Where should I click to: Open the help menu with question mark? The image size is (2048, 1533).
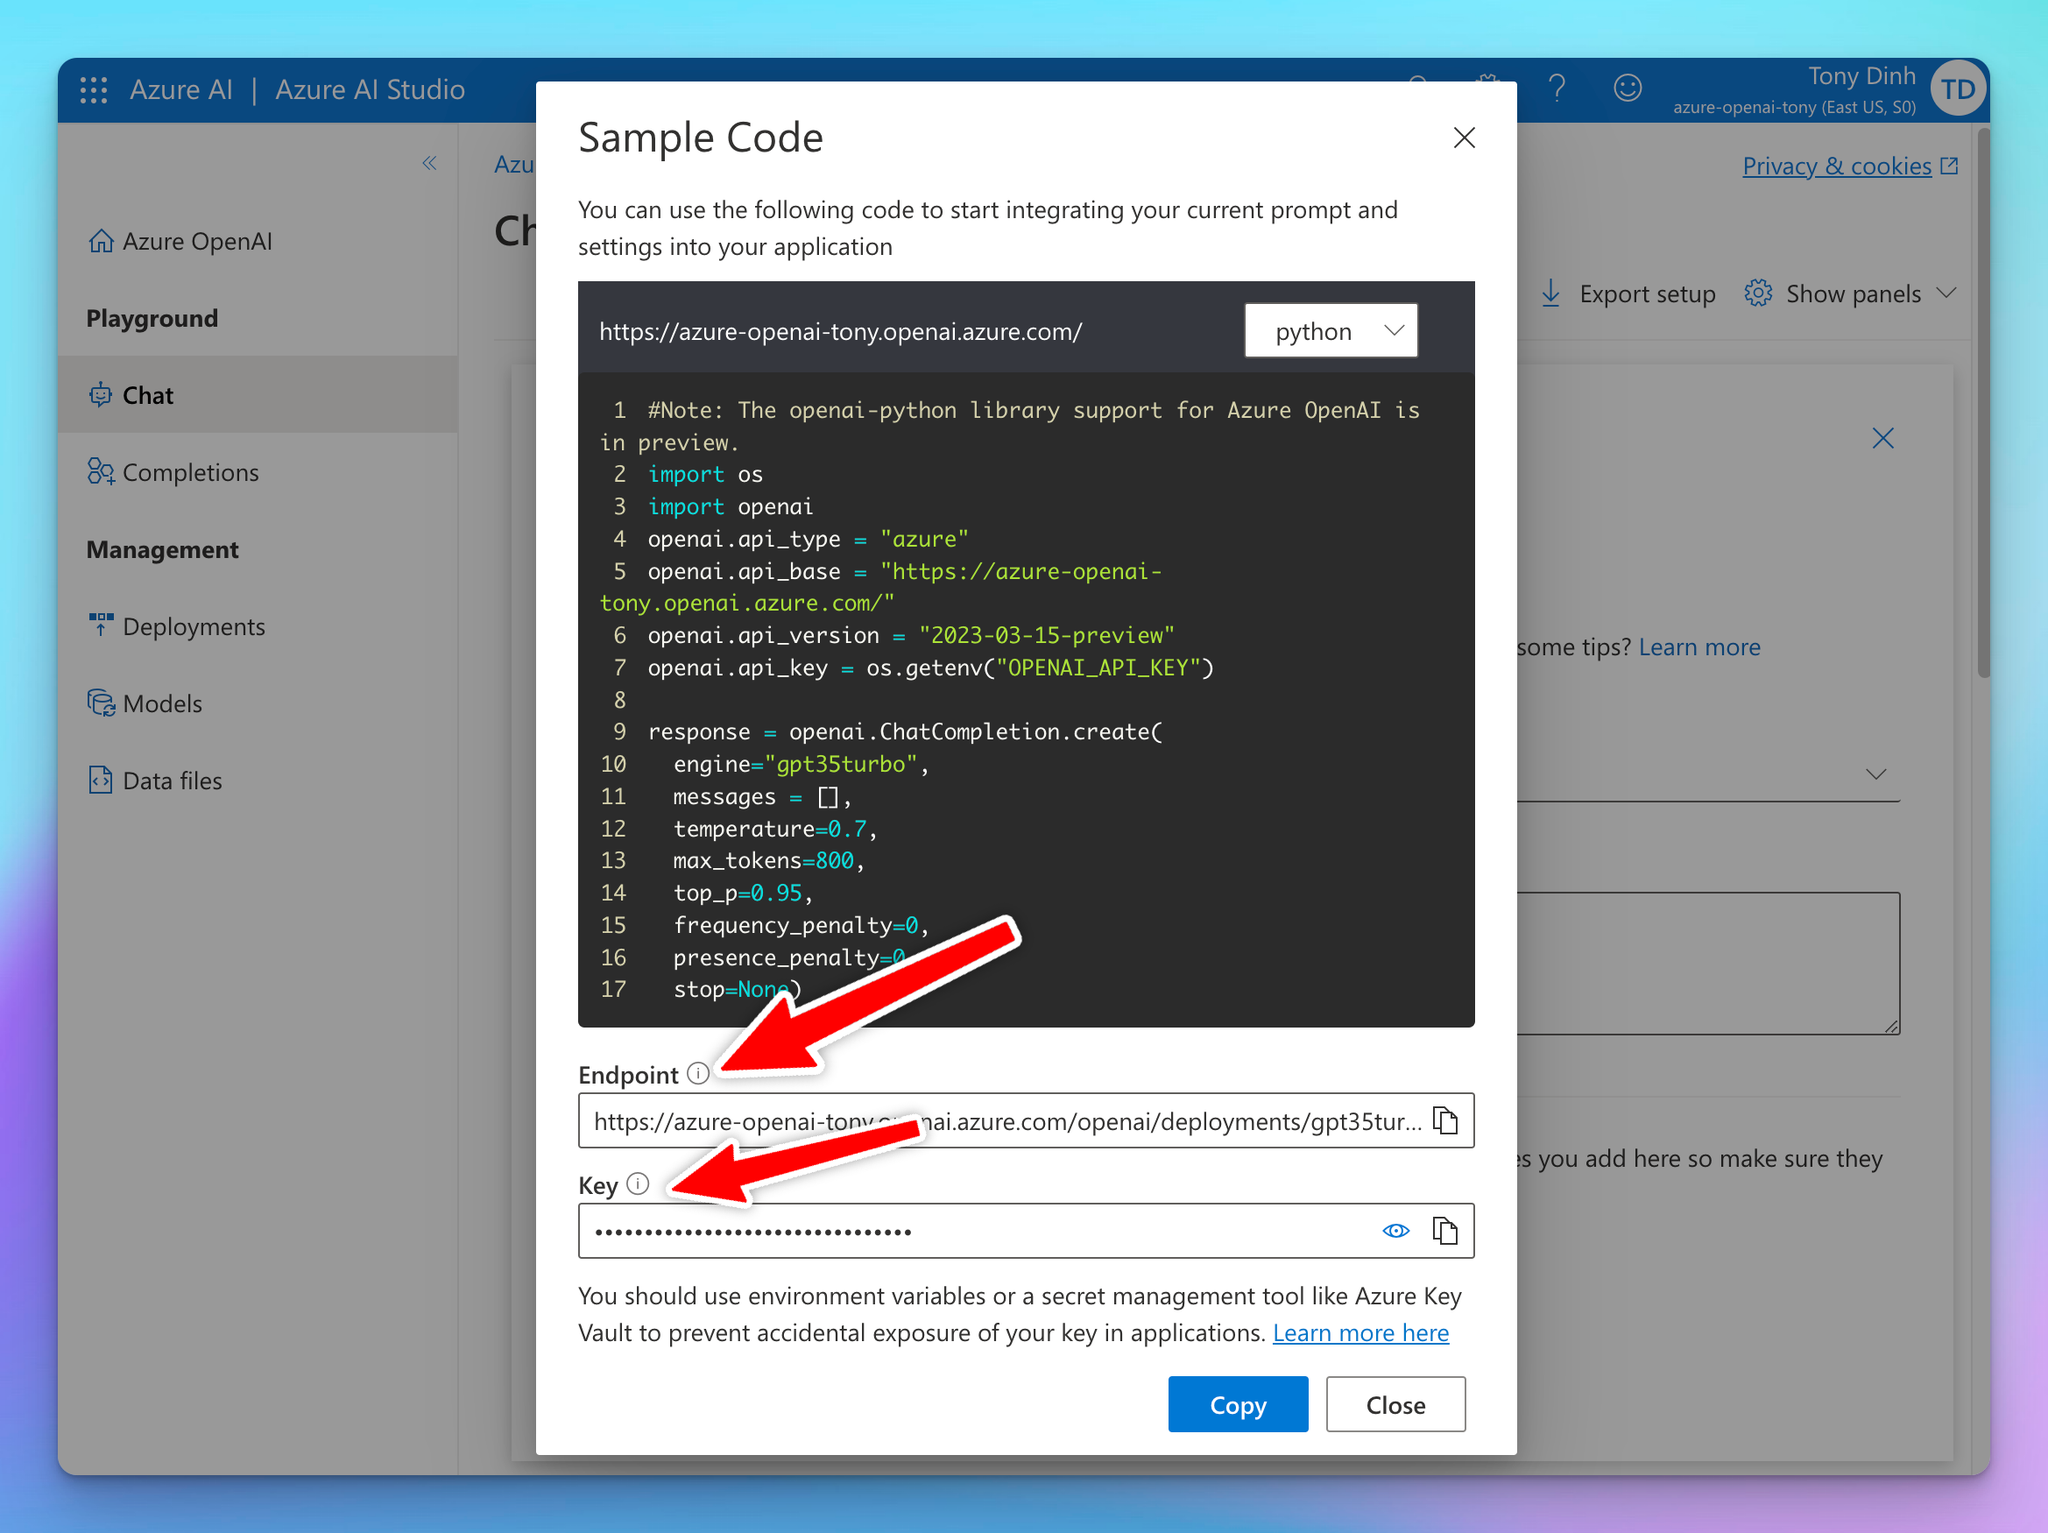pos(1556,88)
